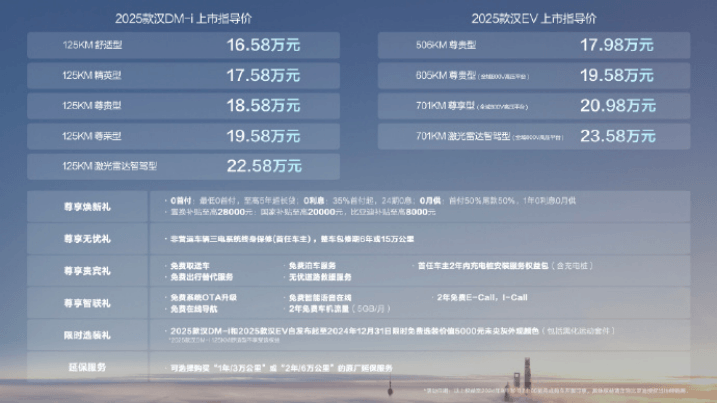Click the "延保服务" label
Image resolution: width=717 pixels, height=404 pixels.
[x=87, y=367]
